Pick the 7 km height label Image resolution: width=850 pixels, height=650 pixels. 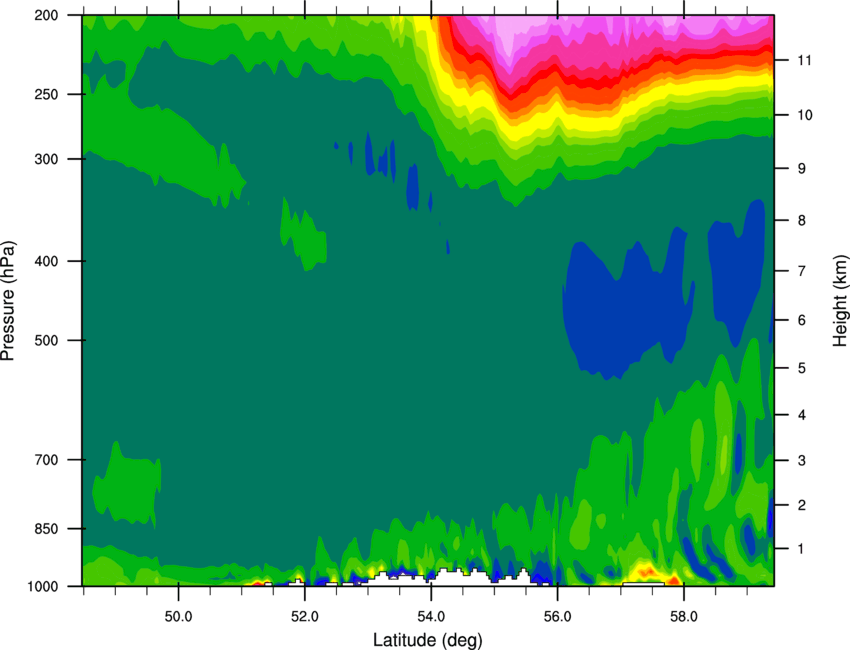tap(801, 271)
